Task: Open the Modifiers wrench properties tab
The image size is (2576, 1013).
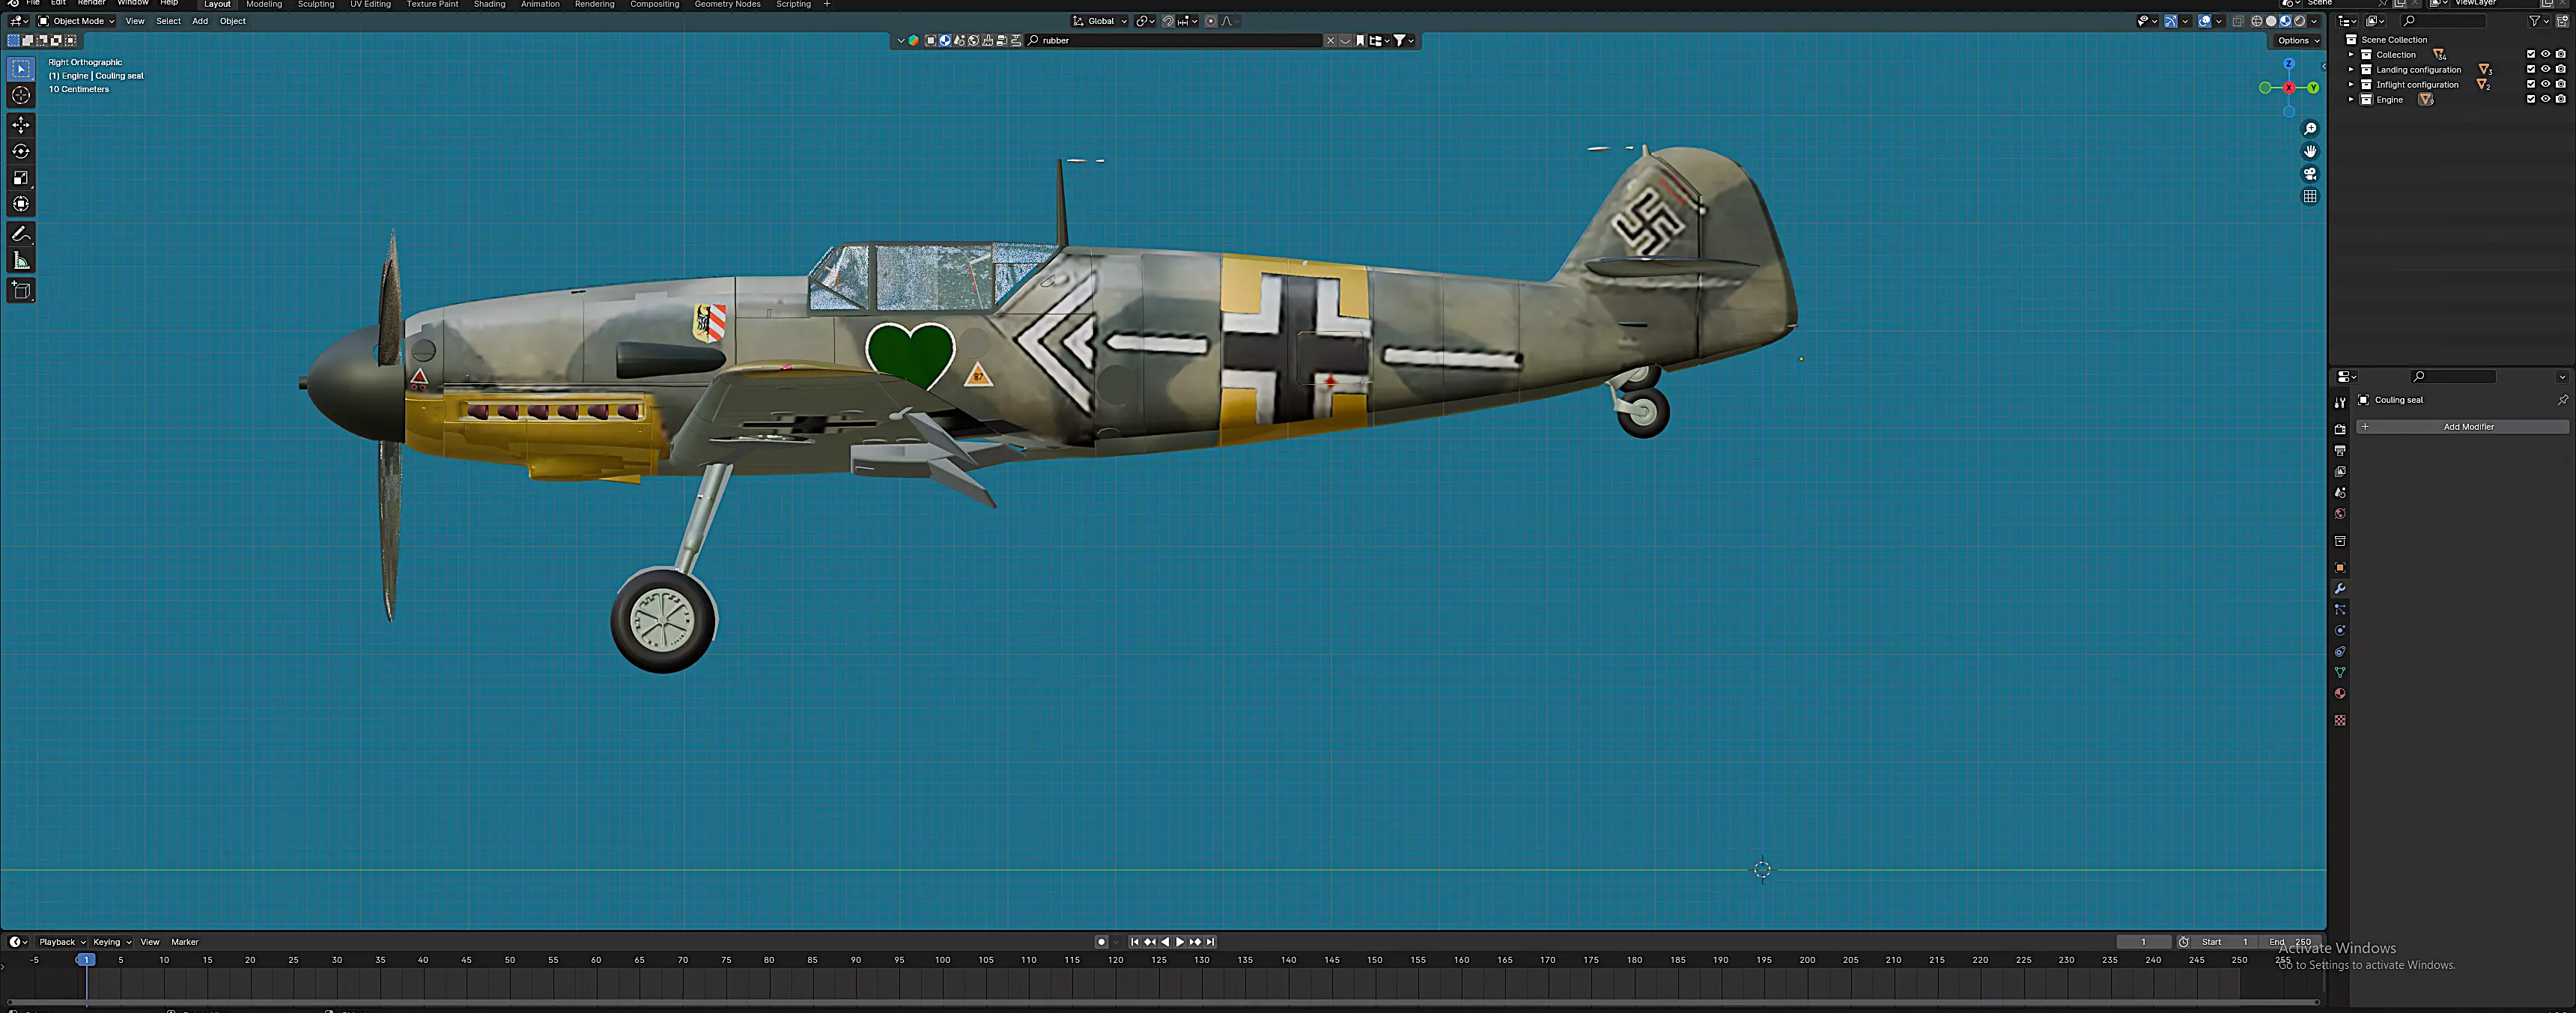Action: pyautogui.click(x=2340, y=589)
